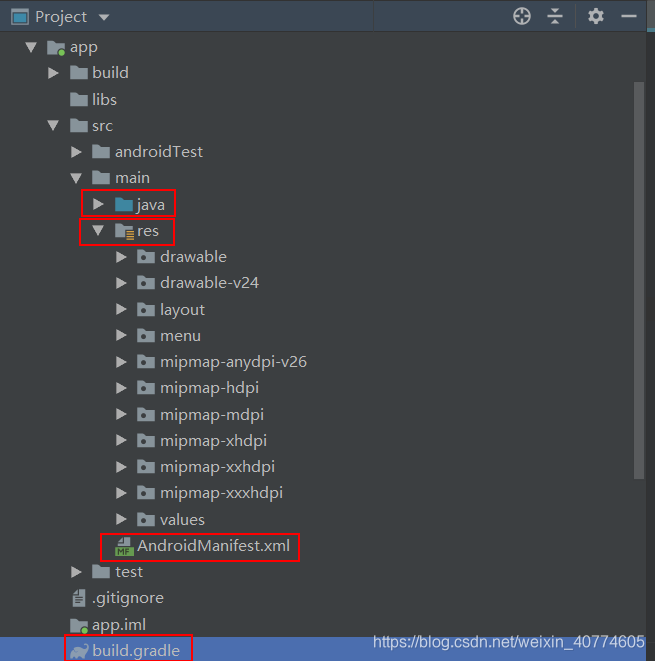Click the Collapse All icon
The width and height of the screenshot is (655, 661).
click(555, 16)
